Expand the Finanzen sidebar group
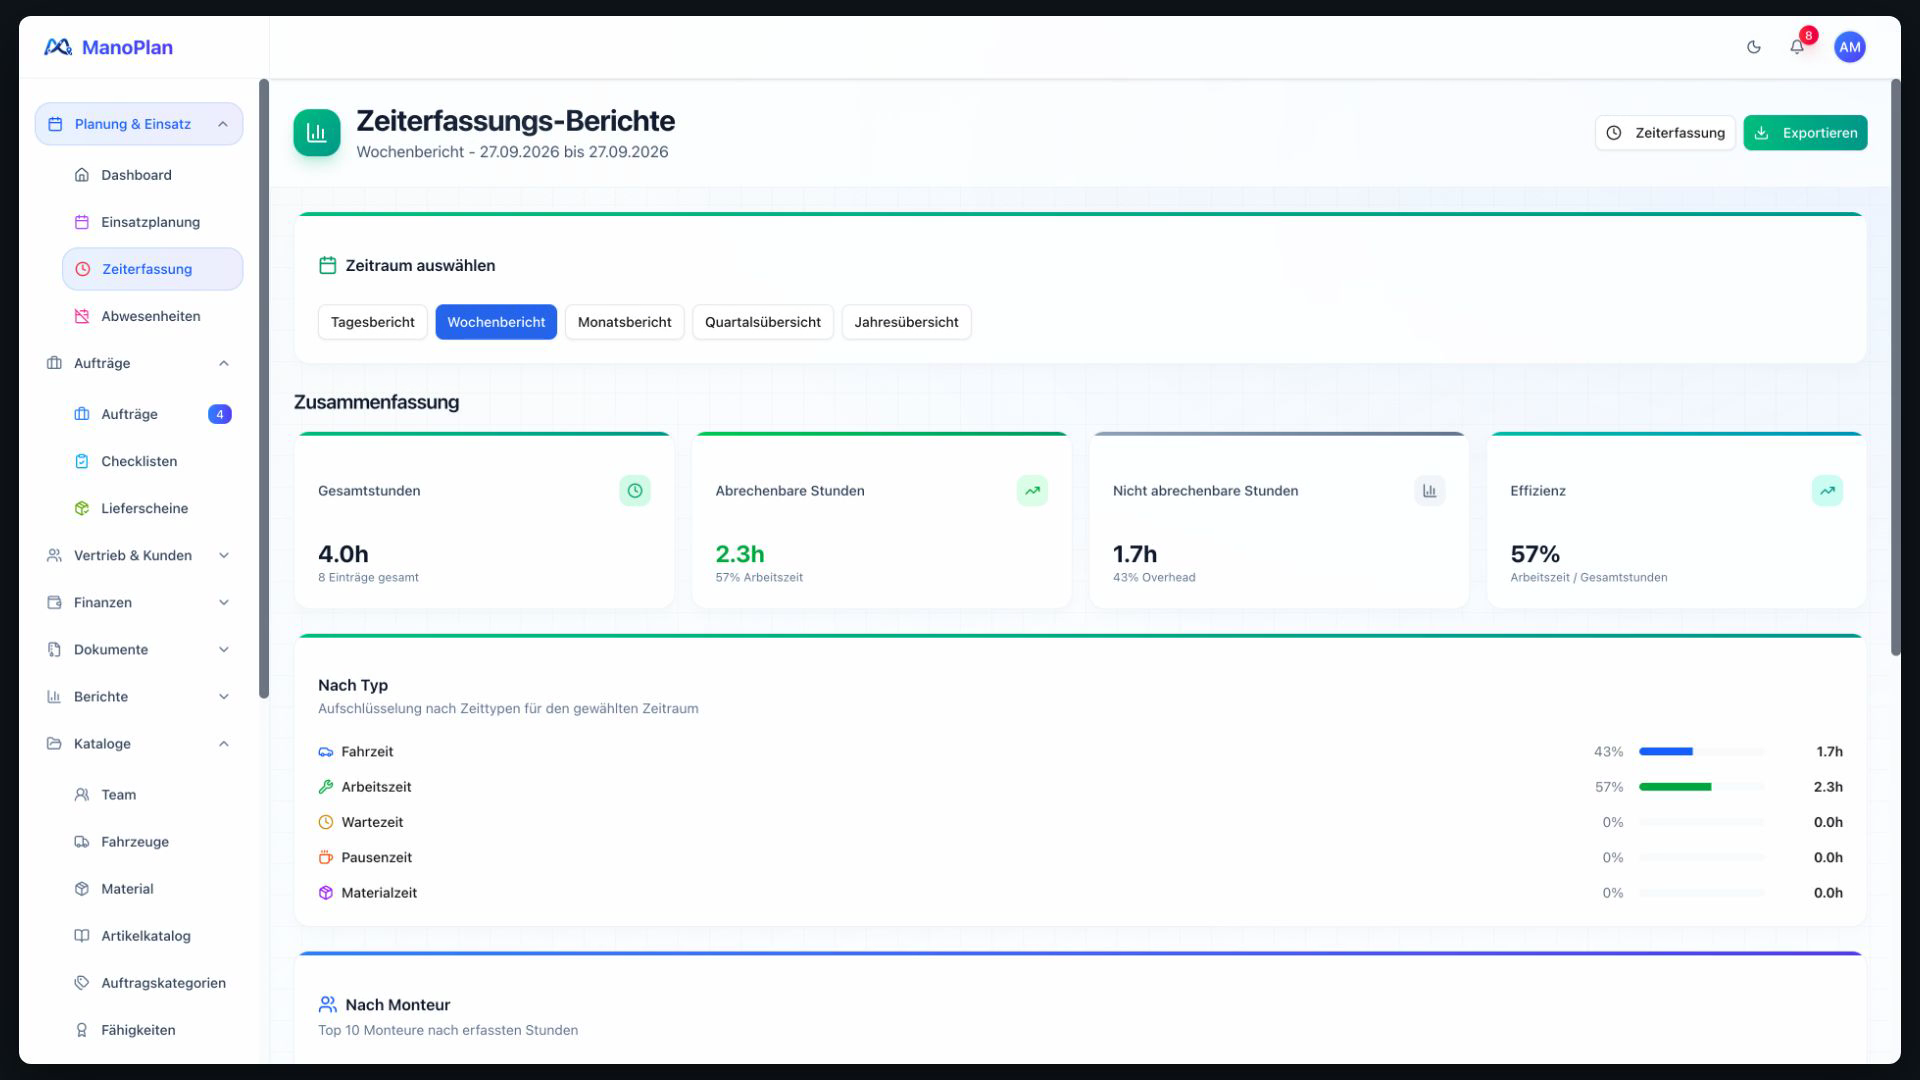 click(x=139, y=602)
